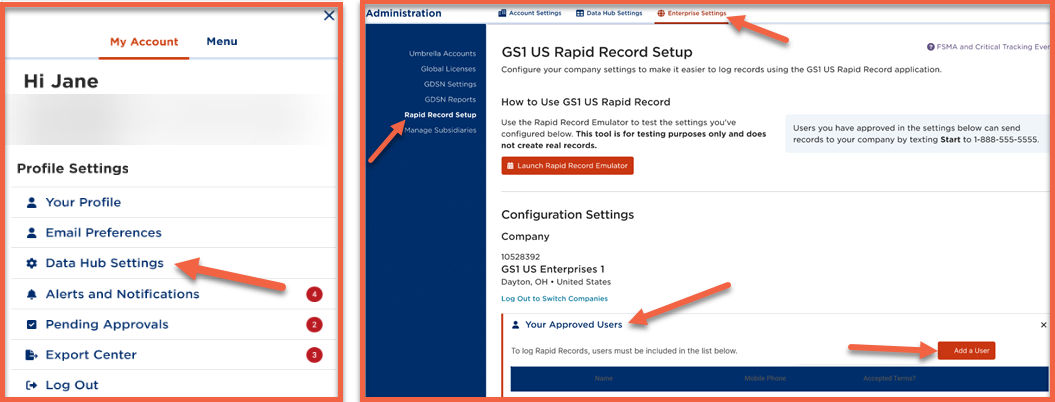Open Umbrella Accounts in sidebar

(442, 53)
